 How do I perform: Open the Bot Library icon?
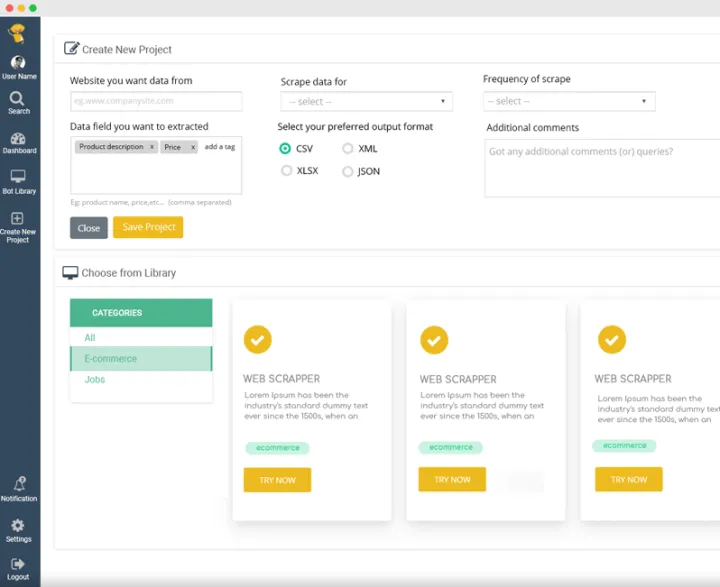[18, 177]
